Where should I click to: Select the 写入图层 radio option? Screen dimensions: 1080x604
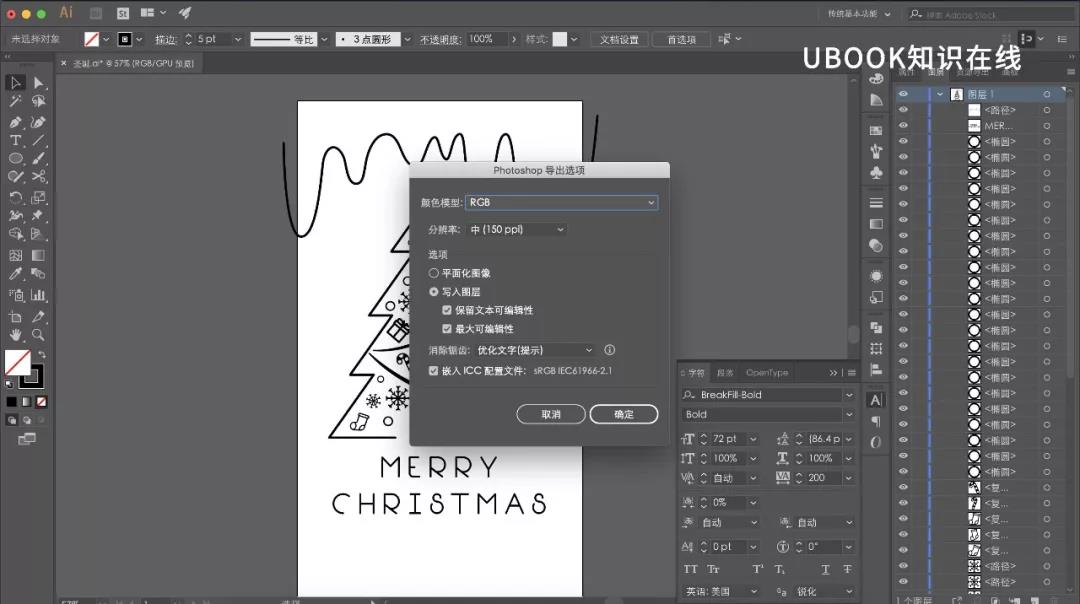click(433, 292)
